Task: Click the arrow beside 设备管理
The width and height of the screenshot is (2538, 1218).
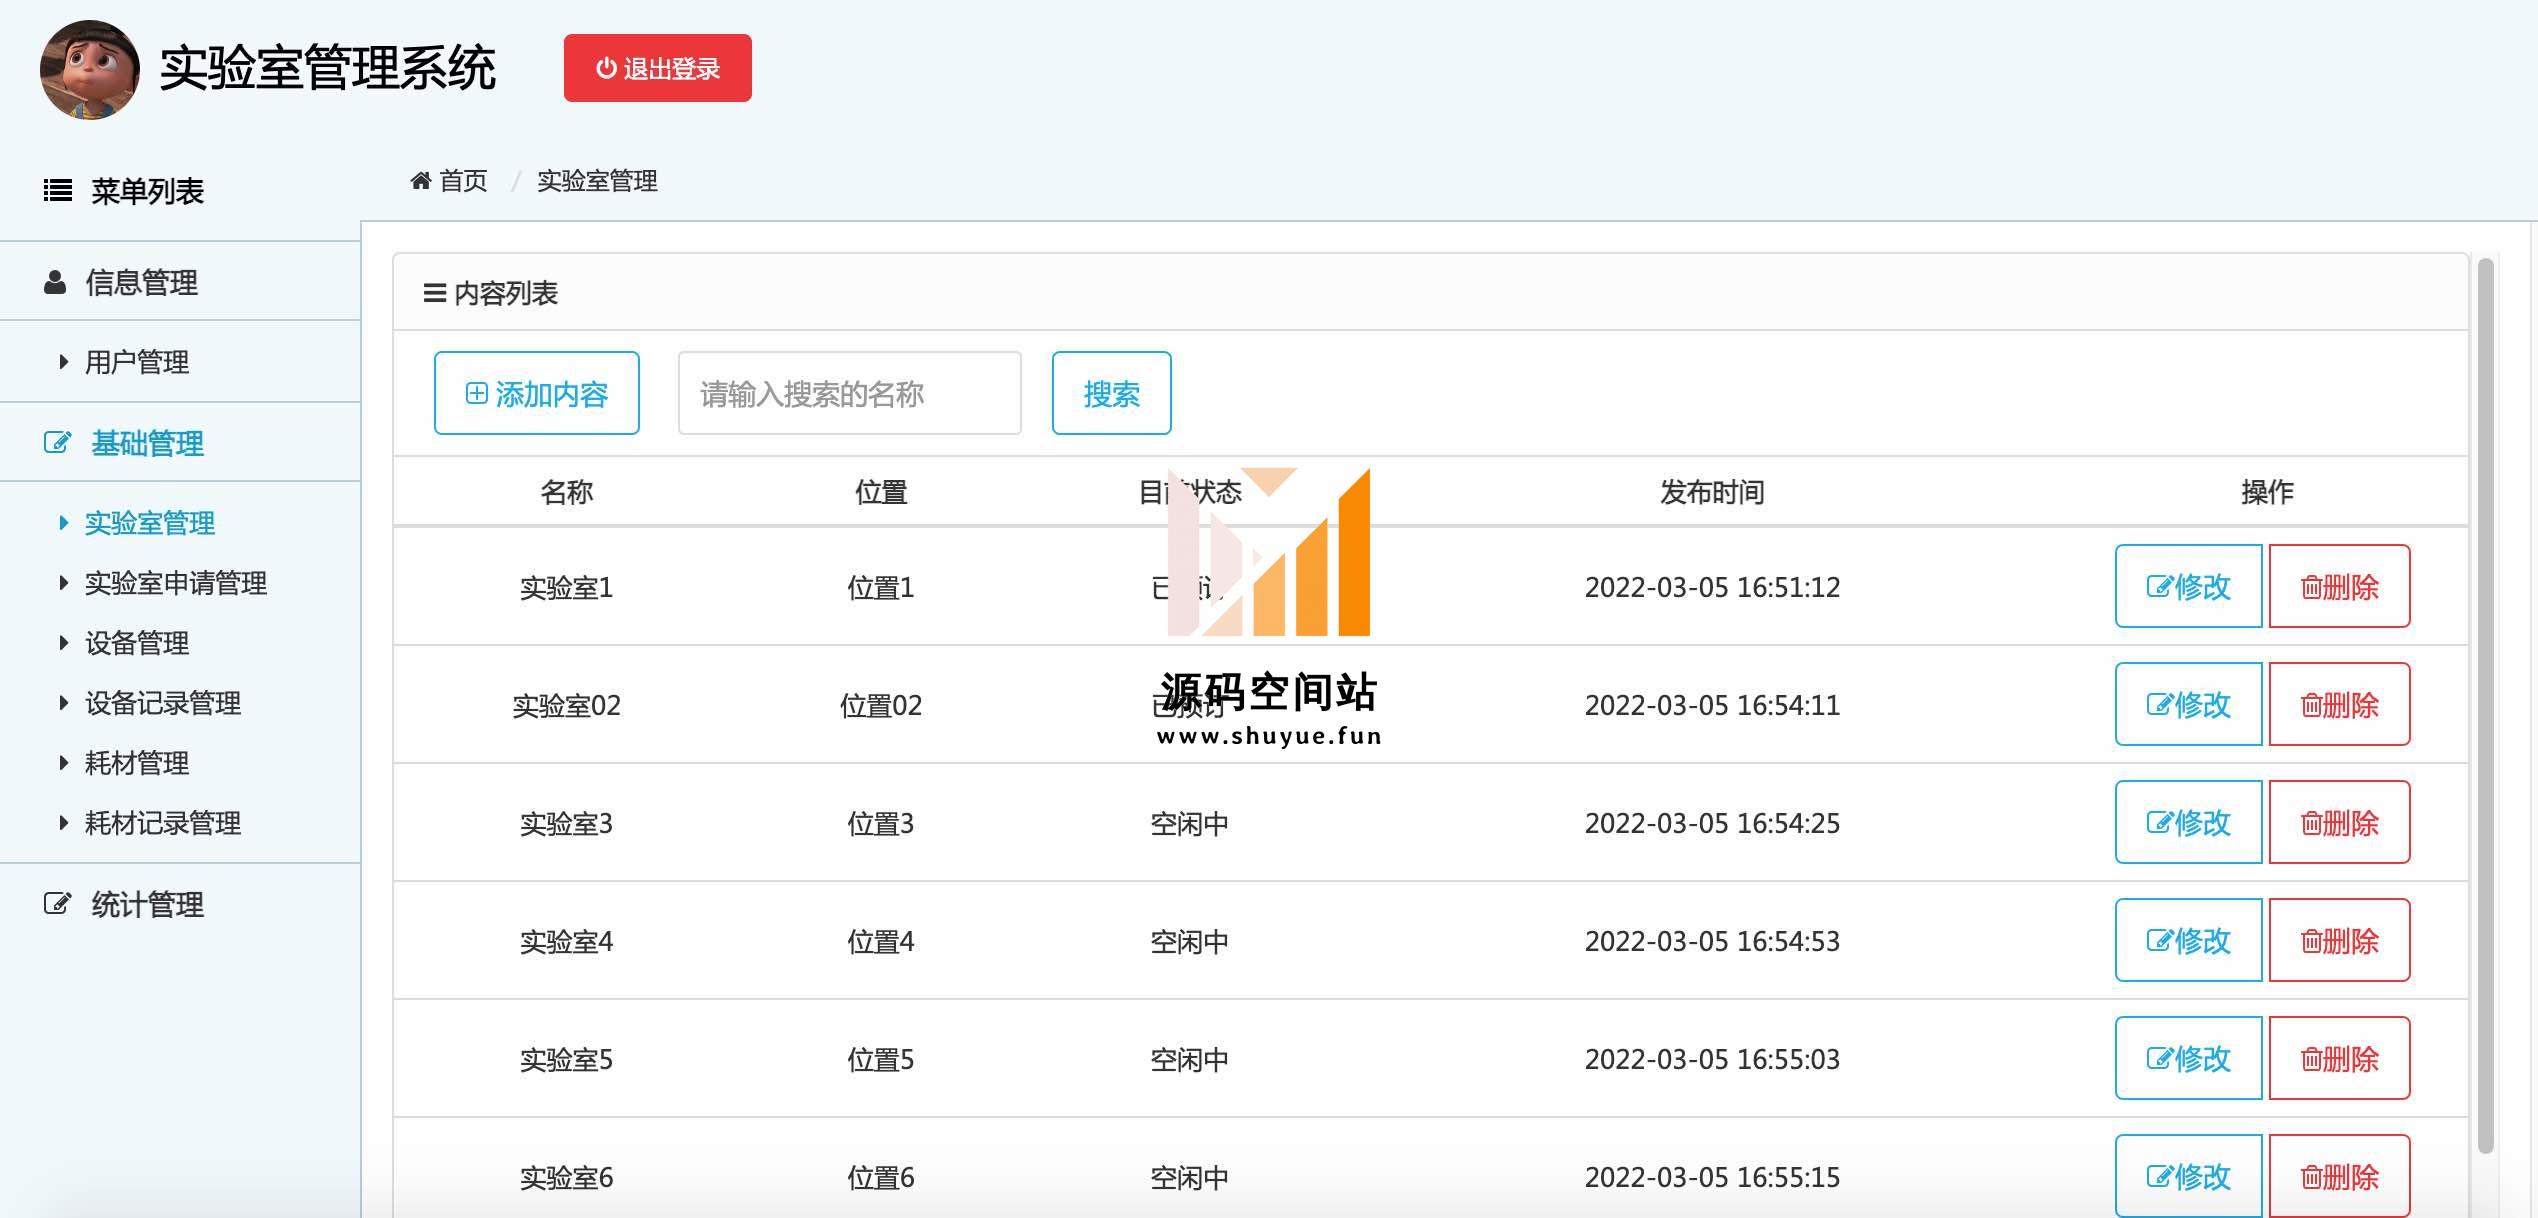Action: (x=63, y=643)
